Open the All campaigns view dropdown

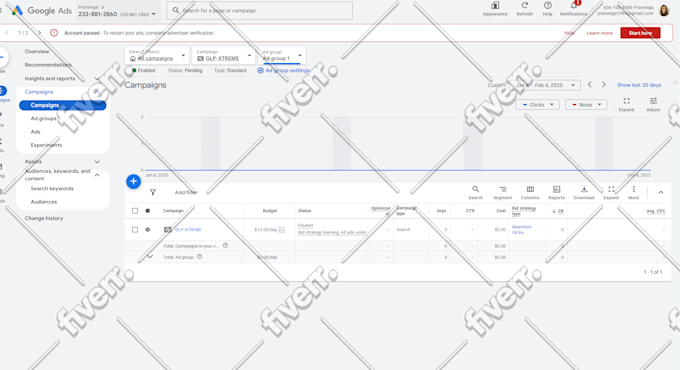point(157,55)
